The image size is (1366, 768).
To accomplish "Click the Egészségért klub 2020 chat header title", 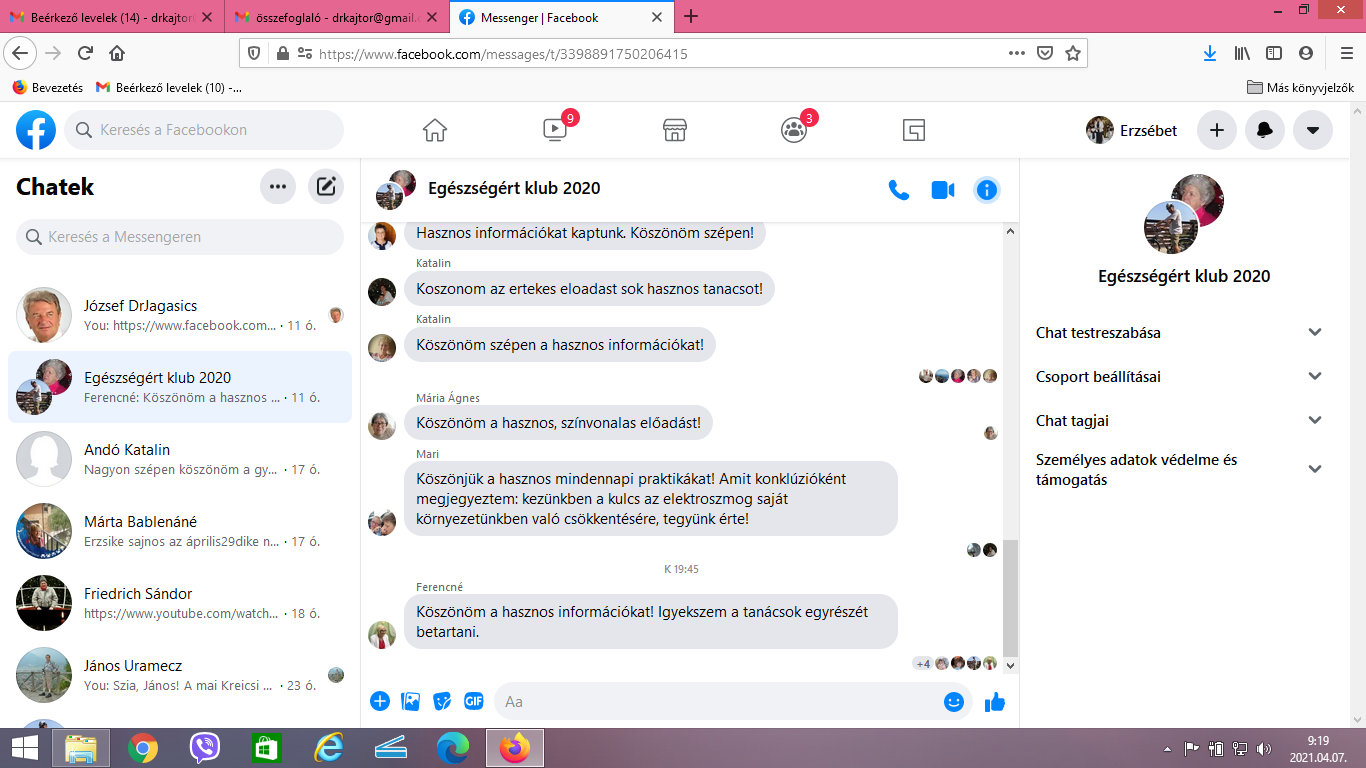I will pos(514,188).
